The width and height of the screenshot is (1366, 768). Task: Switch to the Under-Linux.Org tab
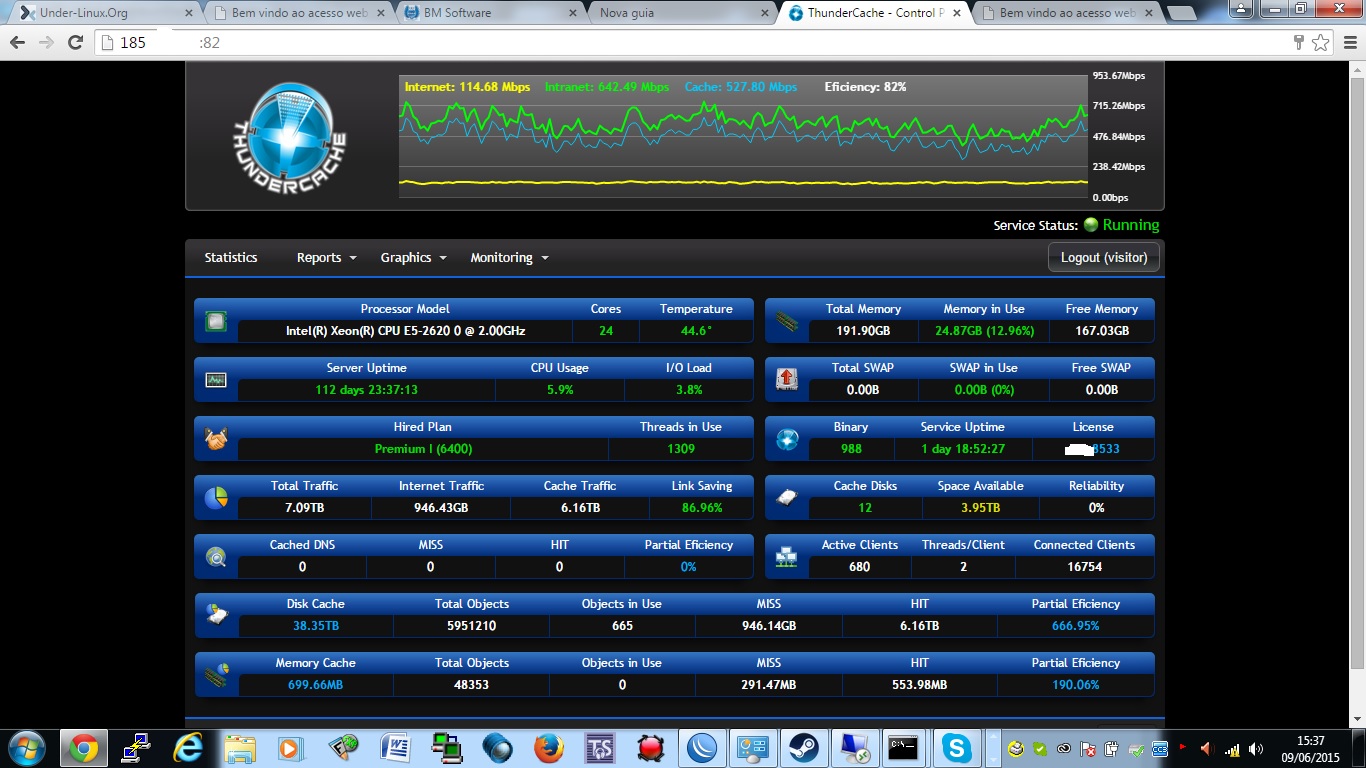click(x=105, y=13)
